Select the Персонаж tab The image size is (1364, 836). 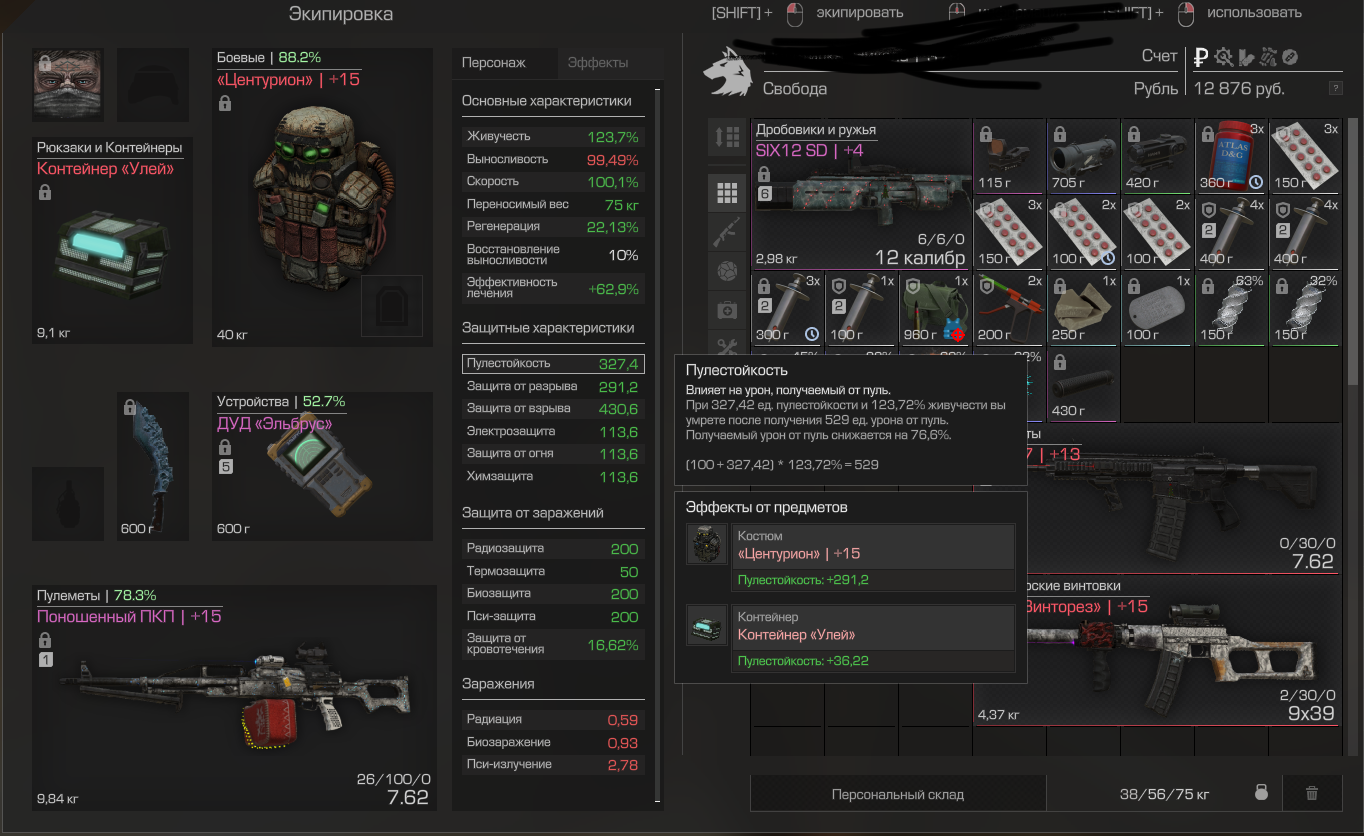click(x=494, y=62)
